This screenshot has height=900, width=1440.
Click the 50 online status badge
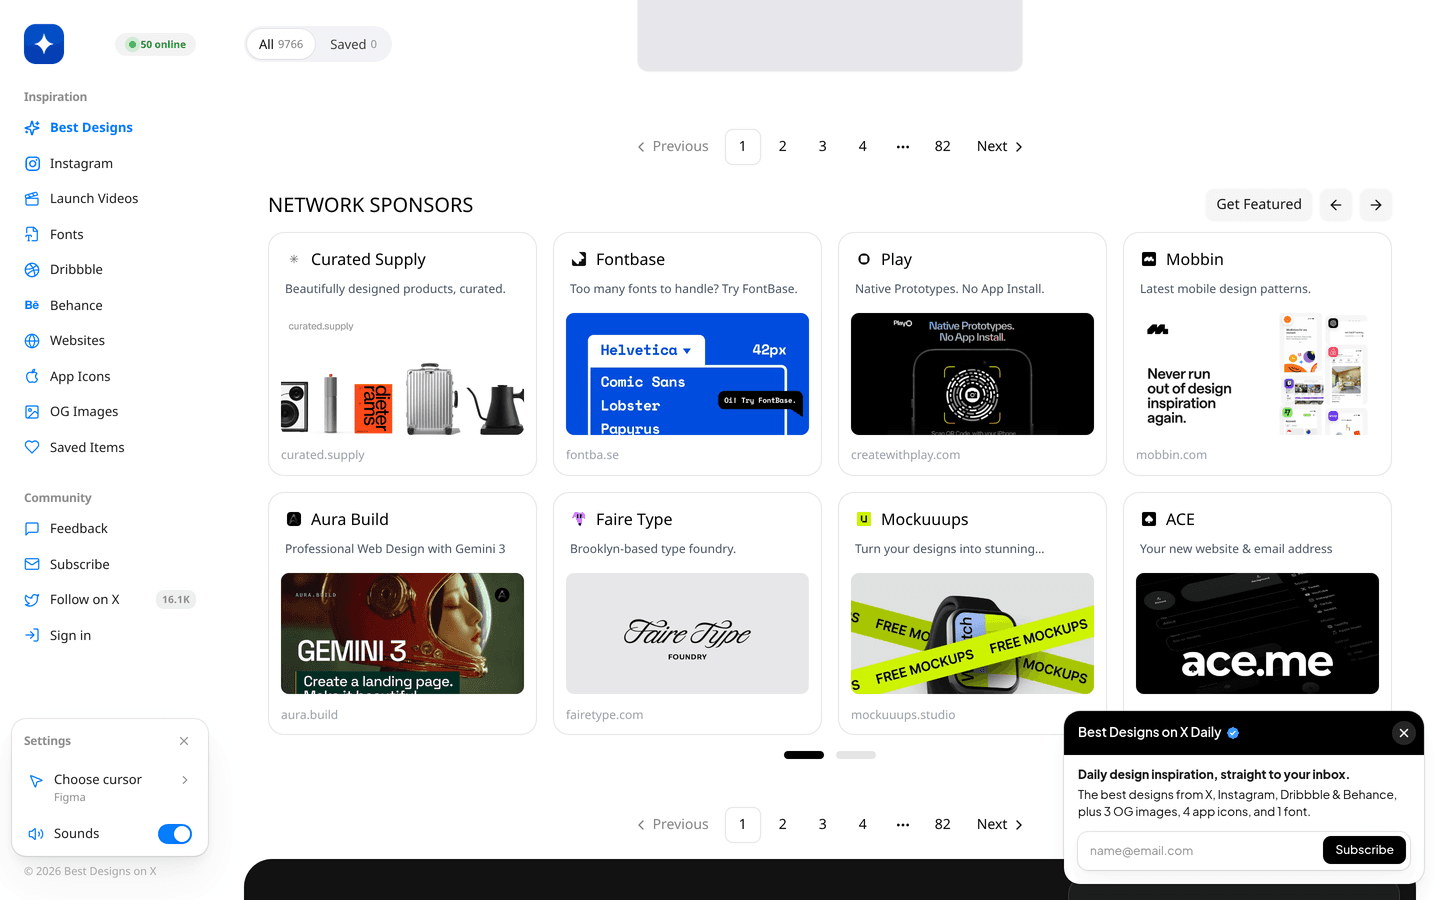tap(156, 44)
